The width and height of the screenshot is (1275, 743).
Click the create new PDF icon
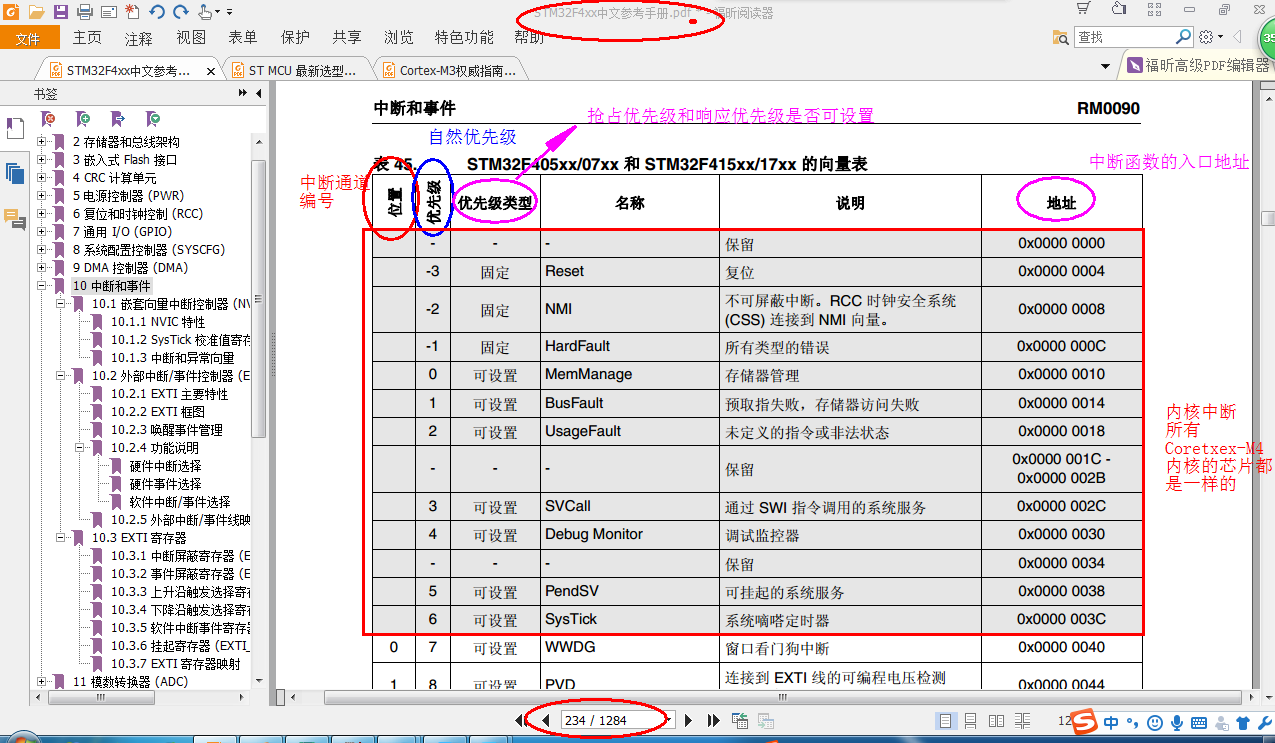[133, 12]
